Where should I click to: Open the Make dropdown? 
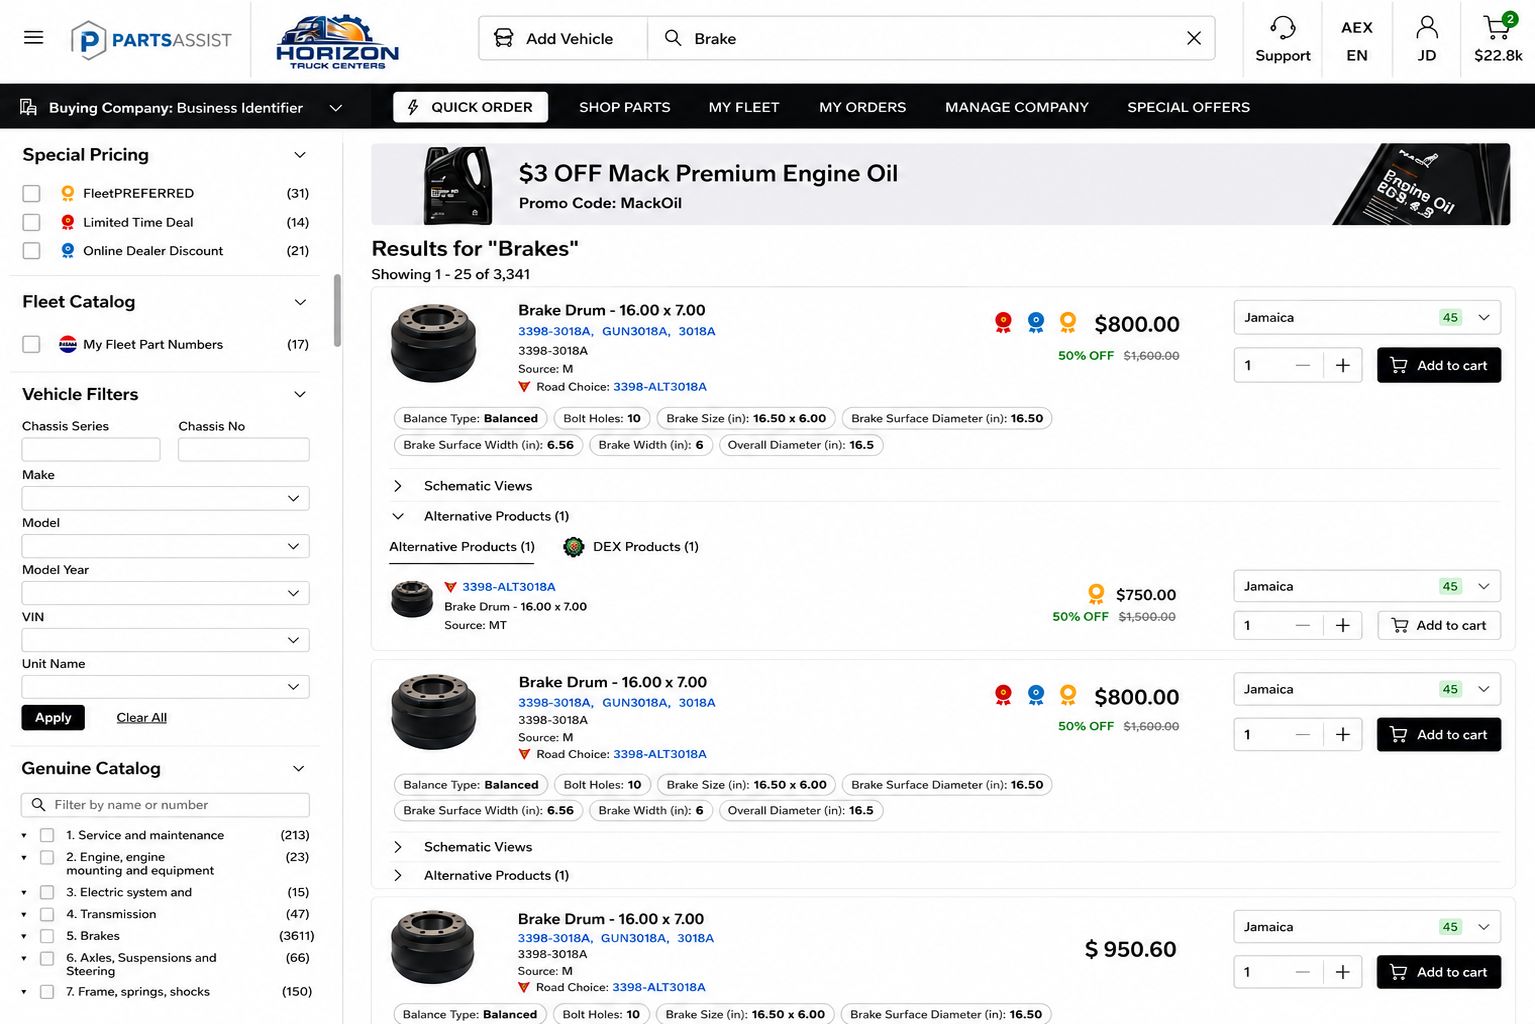point(165,498)
